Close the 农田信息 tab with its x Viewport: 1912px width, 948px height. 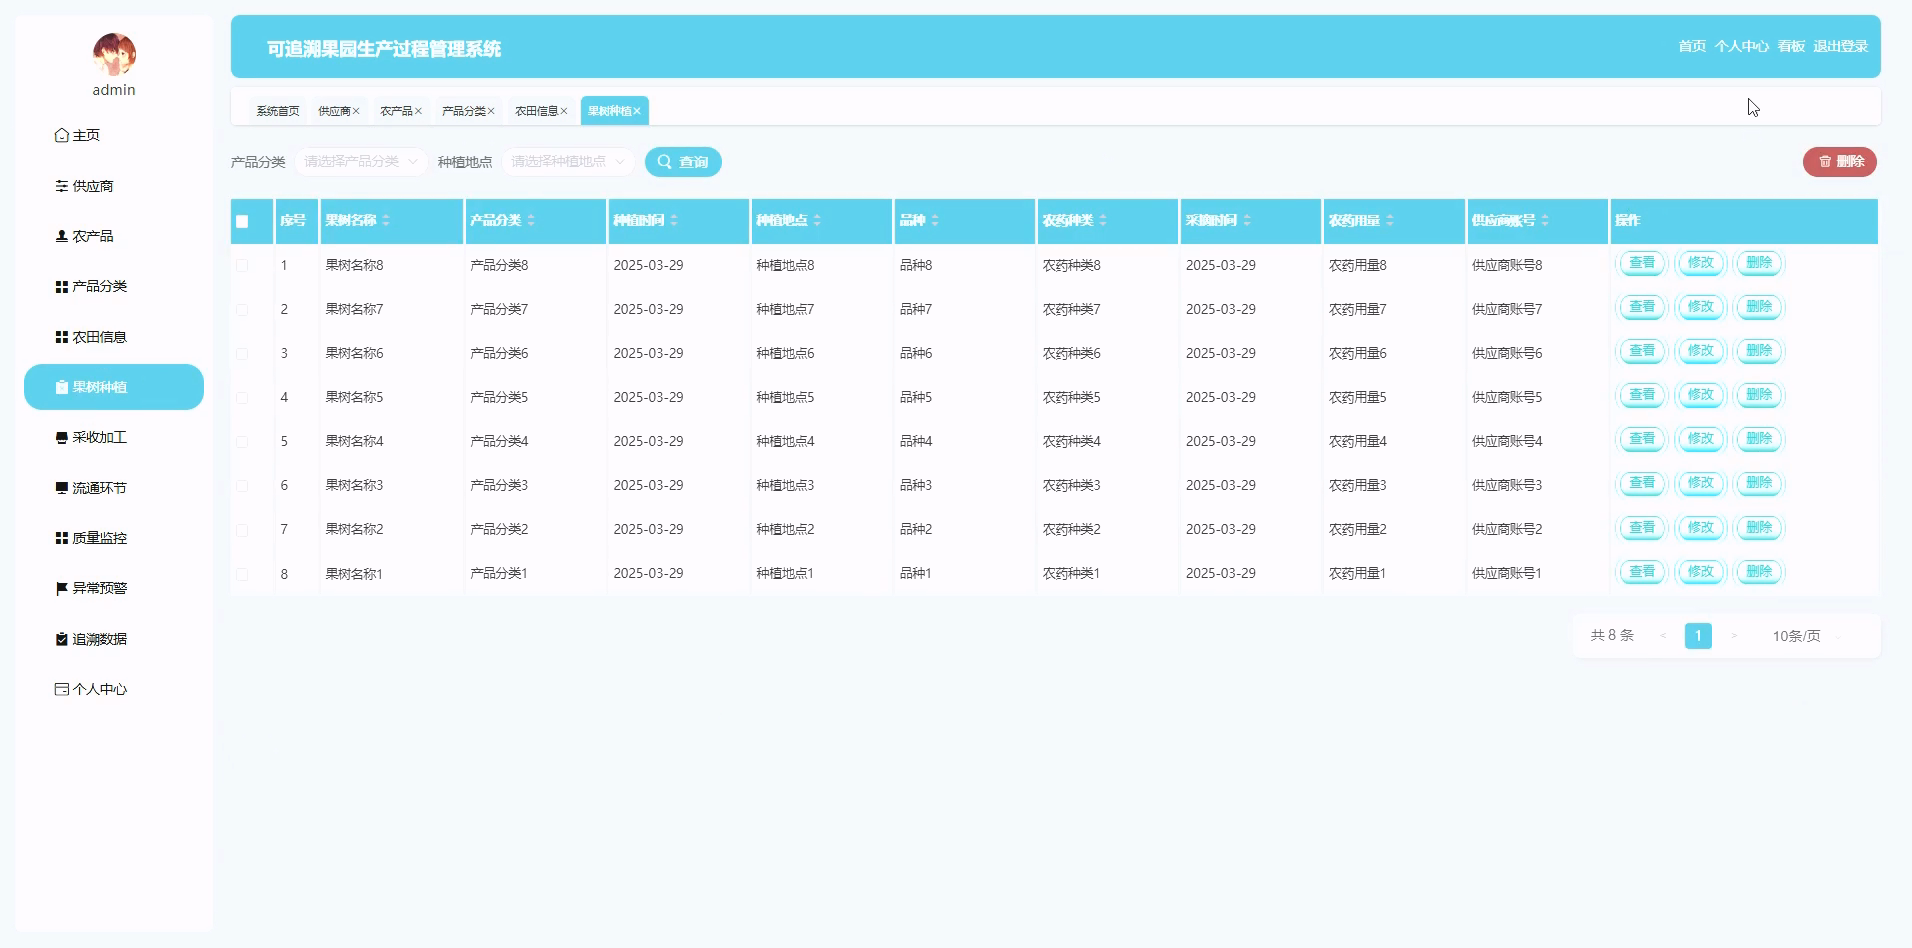[564, 111]
